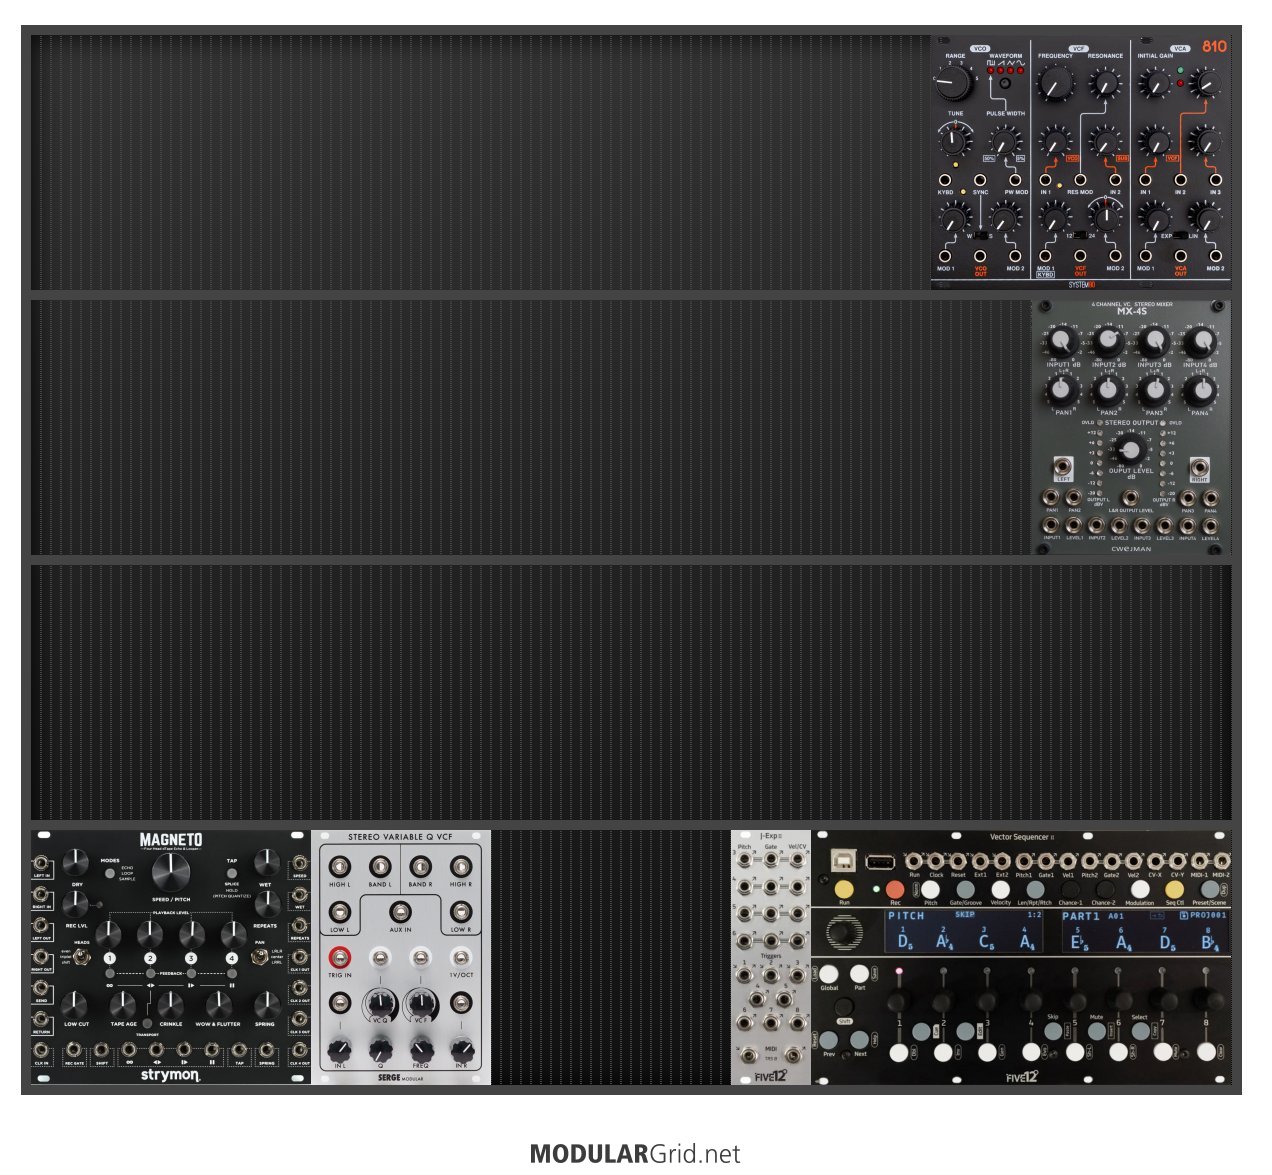Toggle the Magneto HEADS switch

[x=81, y=957]
